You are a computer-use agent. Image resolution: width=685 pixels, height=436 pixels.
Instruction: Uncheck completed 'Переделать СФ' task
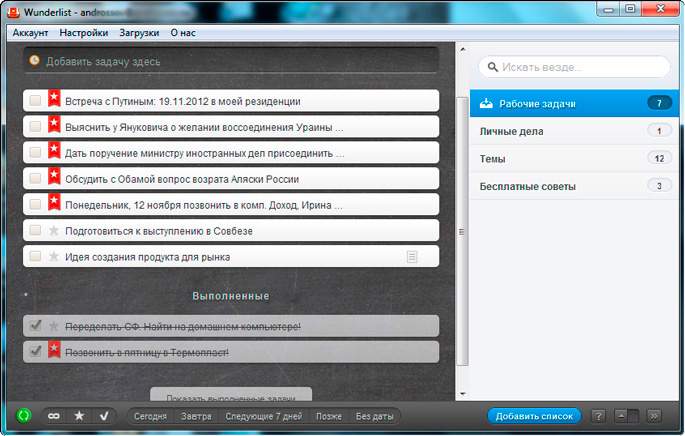35,325
